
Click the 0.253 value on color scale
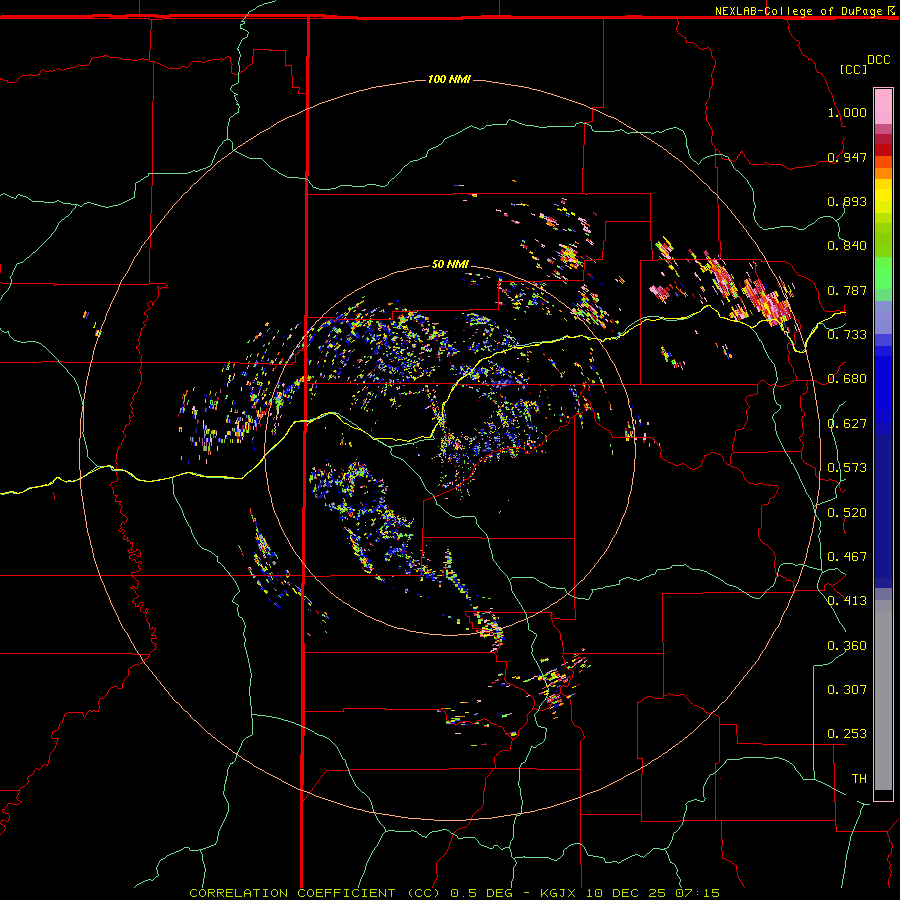click(x=847, y=734)
